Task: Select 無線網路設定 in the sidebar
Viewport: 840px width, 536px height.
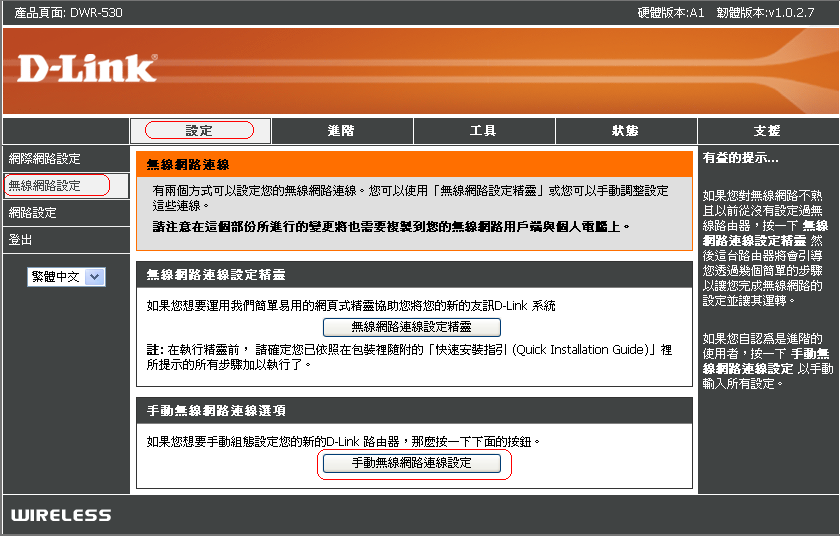Action: pyautogui.click(x=66, y=186)
